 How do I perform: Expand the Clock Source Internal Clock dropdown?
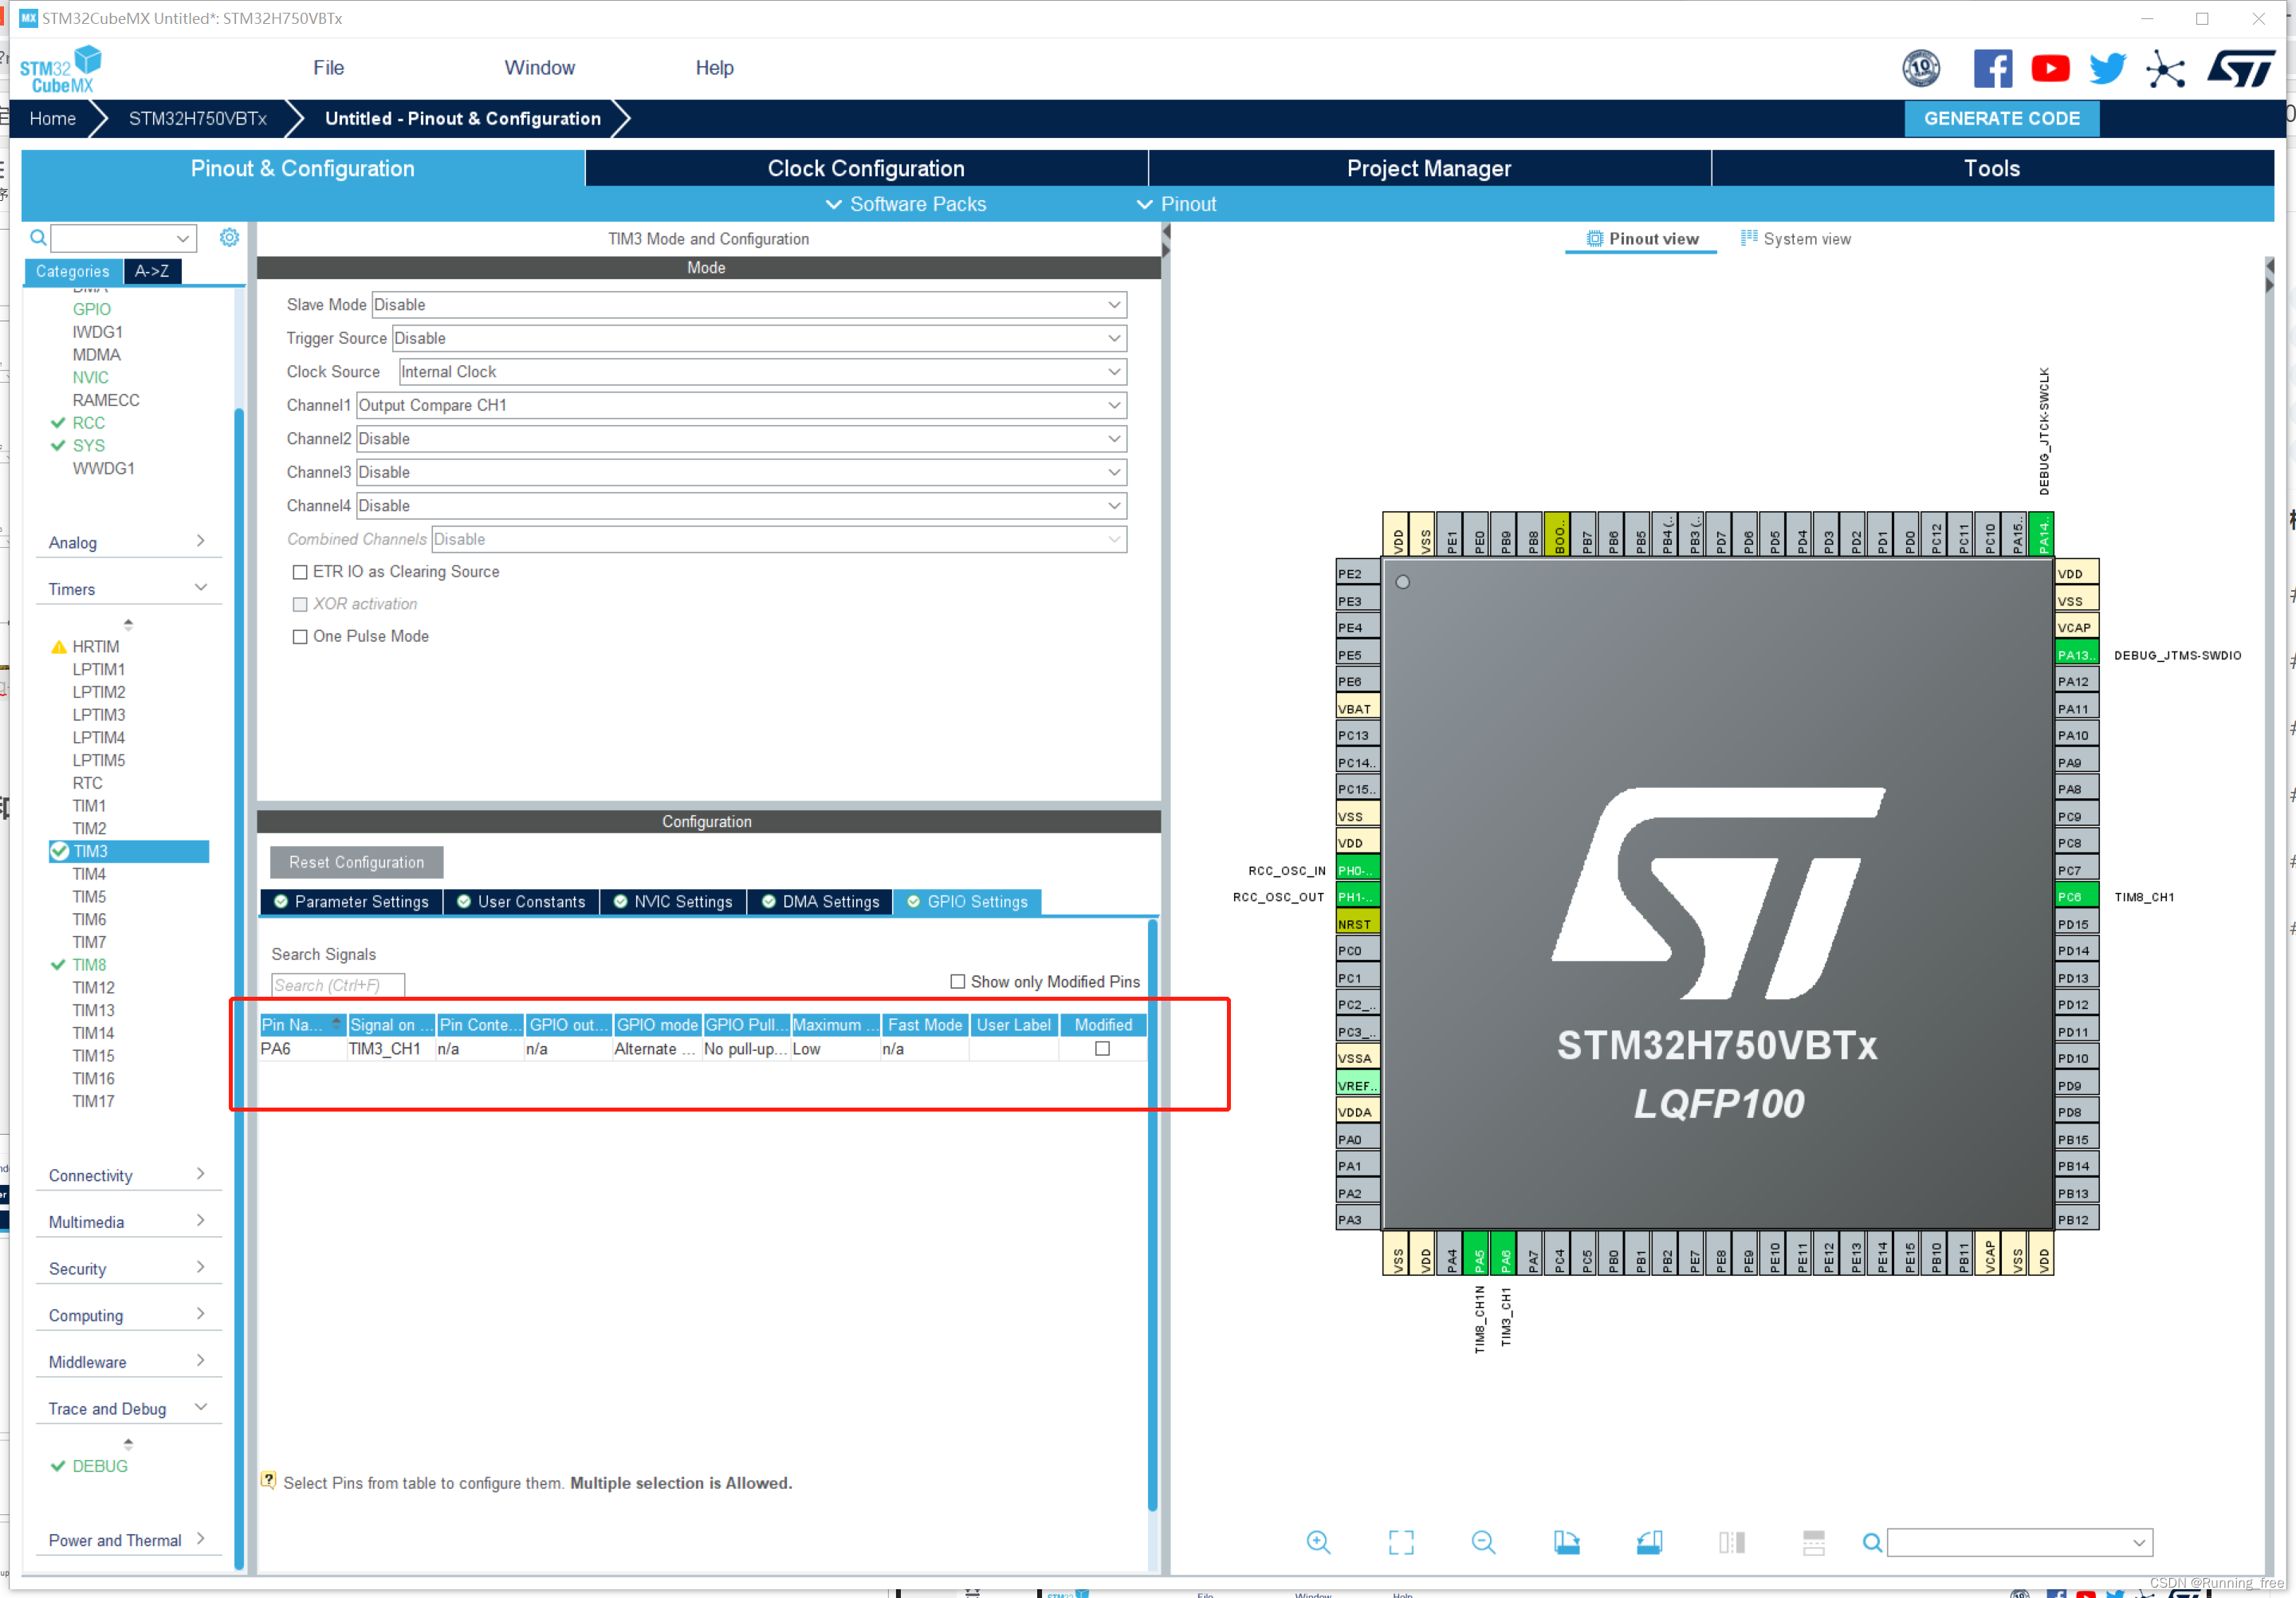pos(1113,372)
